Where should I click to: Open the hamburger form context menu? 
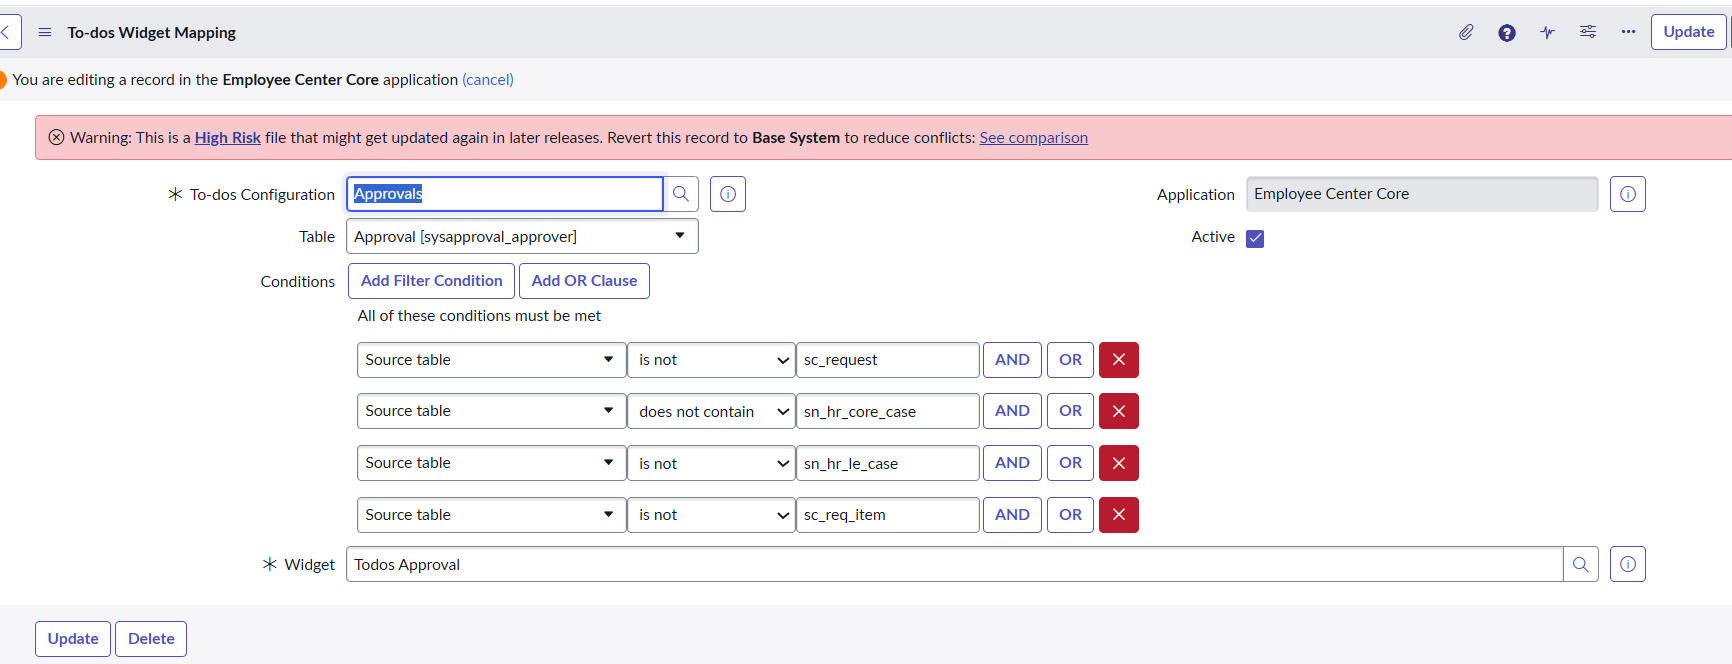point(45,32)
